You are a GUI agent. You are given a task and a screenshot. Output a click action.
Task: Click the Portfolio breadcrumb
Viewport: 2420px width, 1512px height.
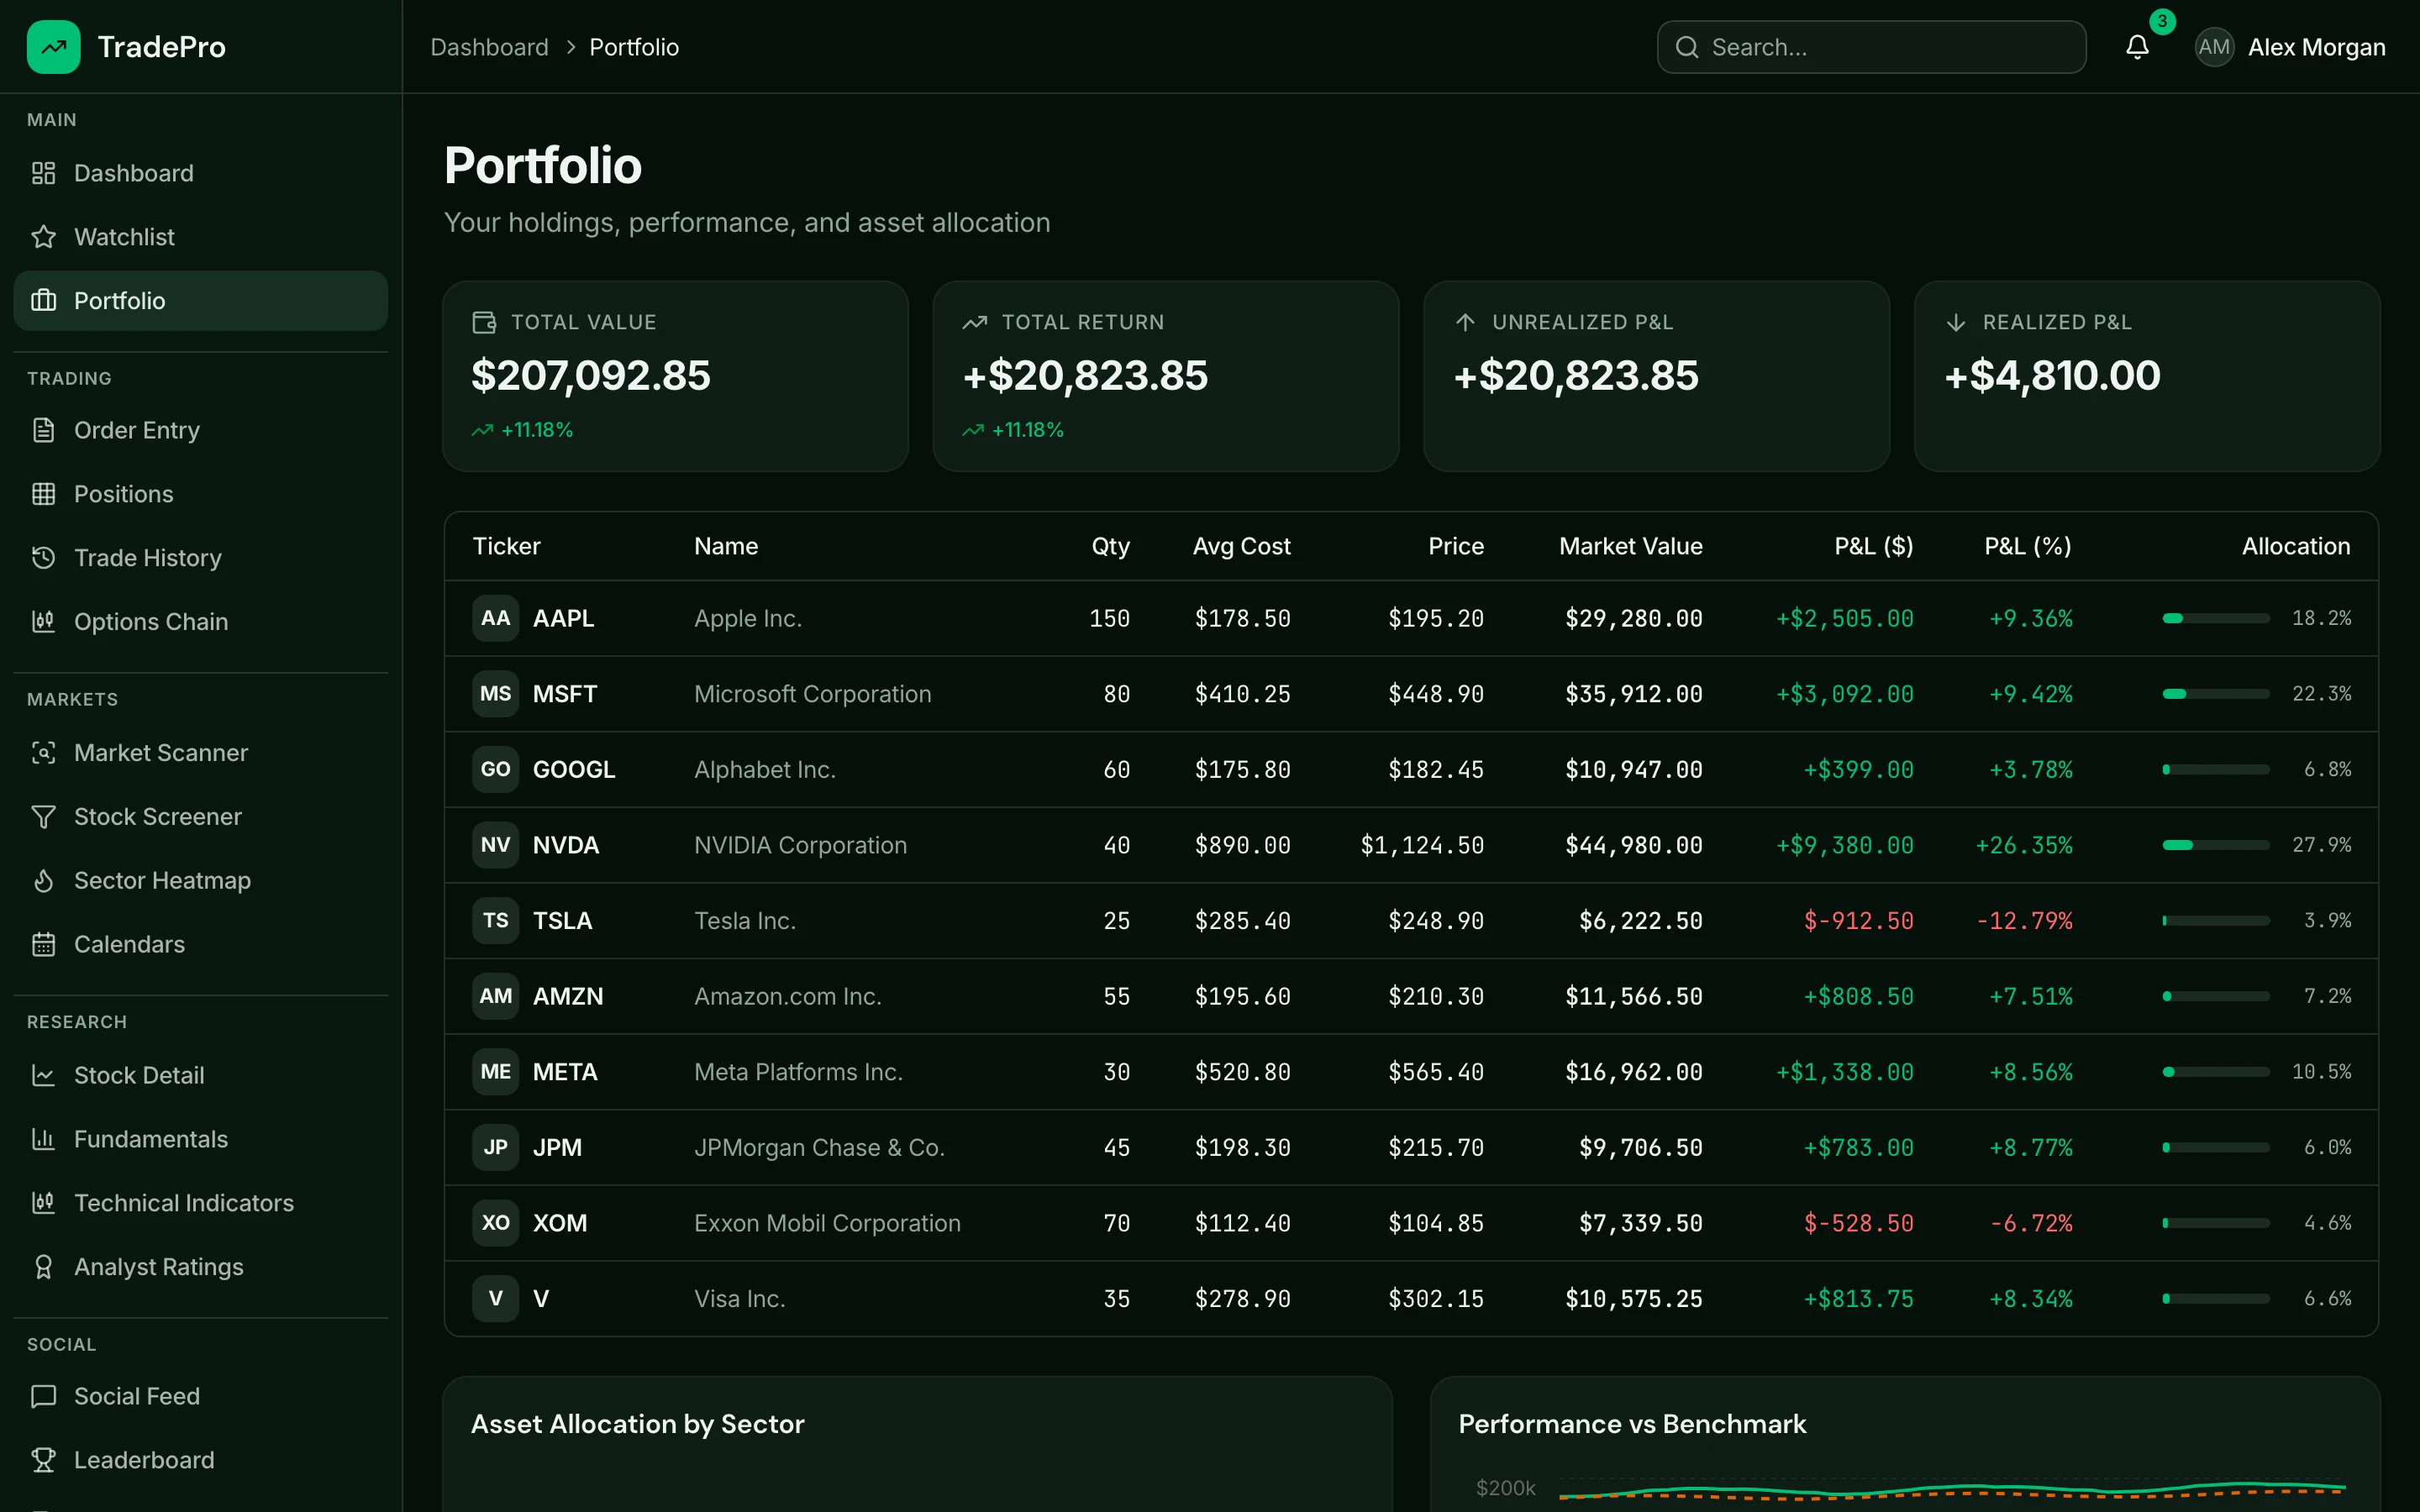(634, 47)
